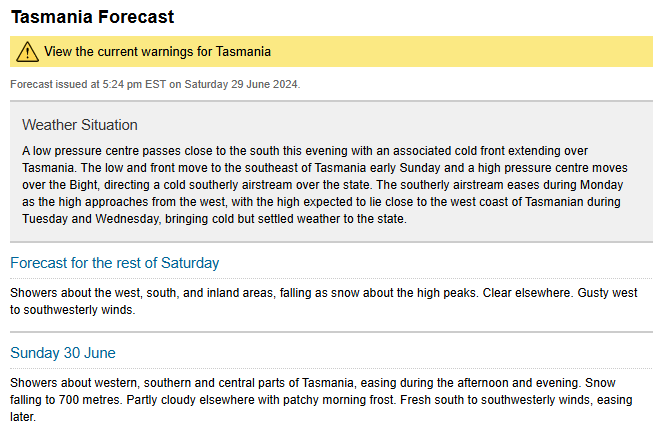
Task: Click the text 'to southwesterly winds.'
Action: 73,310
